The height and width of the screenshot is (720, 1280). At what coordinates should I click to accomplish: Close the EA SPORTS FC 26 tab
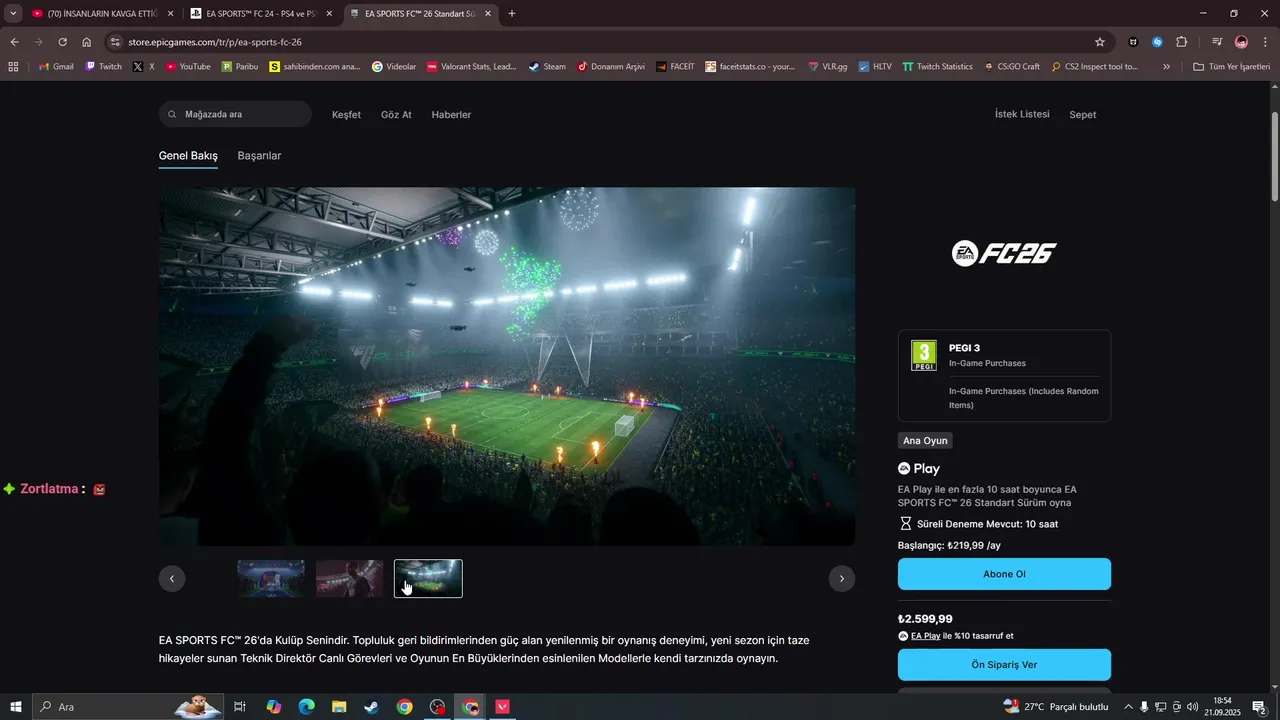(x=487, y=14)
